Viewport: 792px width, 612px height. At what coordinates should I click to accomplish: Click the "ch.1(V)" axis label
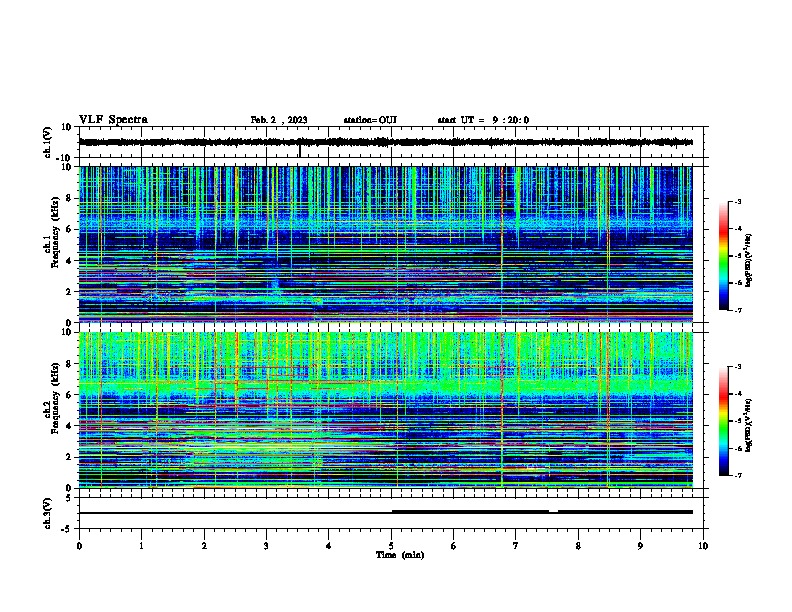coord(47,142)
